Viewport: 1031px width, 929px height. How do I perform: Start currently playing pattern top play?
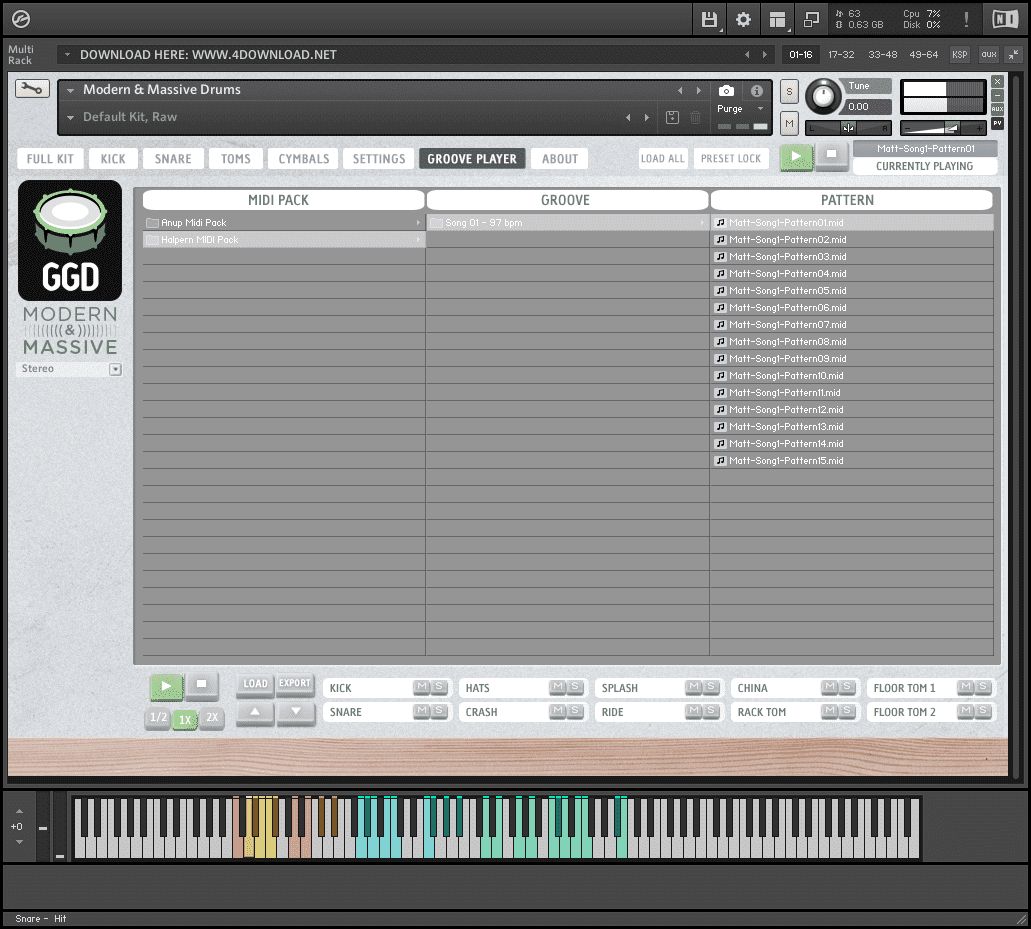(x=796, y=157)
